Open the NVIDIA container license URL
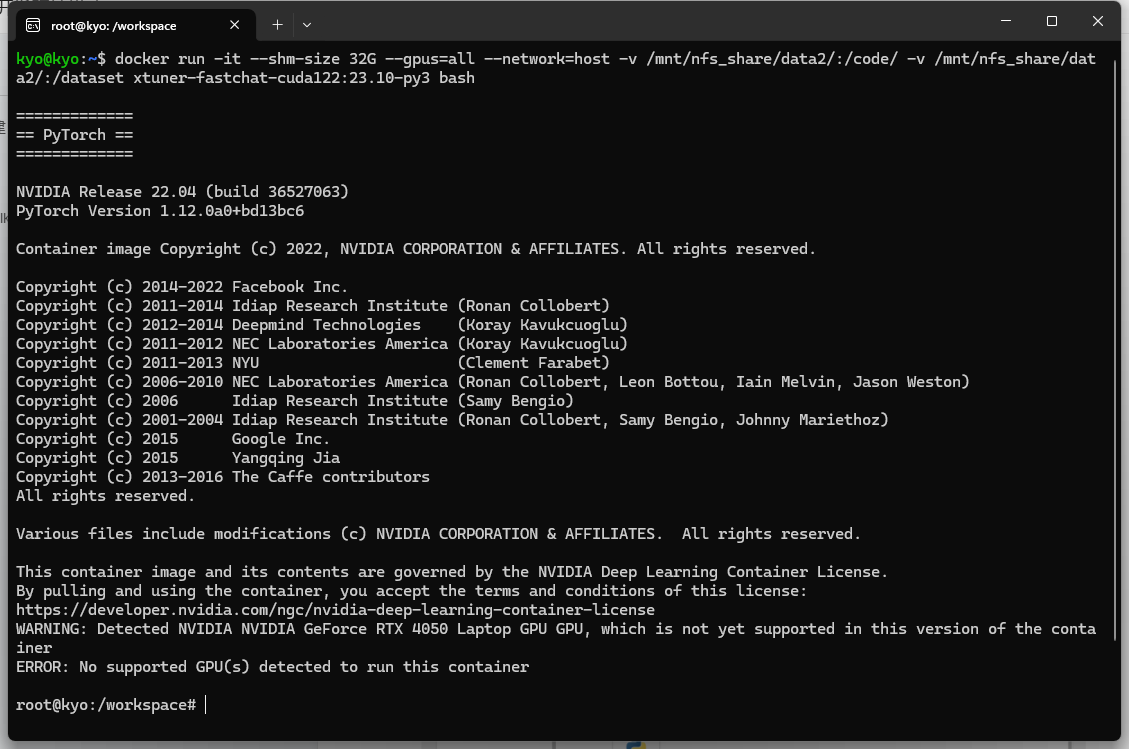1129x749 pixels. click(x=335, y=610)
